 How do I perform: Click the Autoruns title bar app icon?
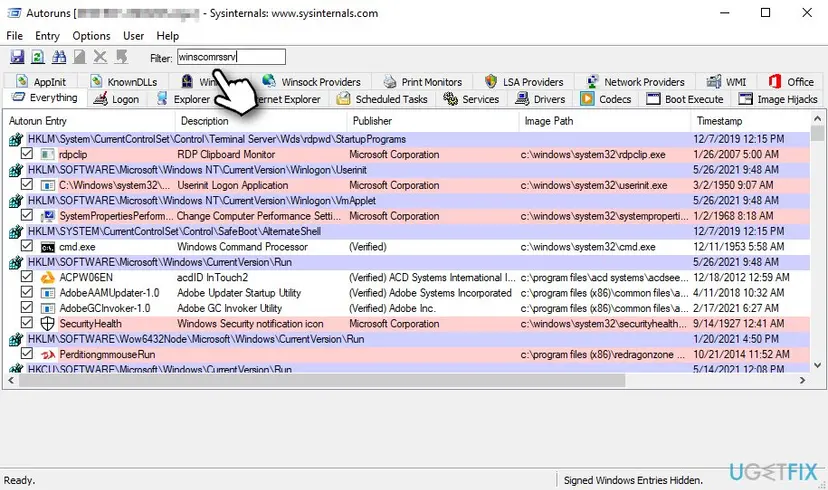point(14,13)
